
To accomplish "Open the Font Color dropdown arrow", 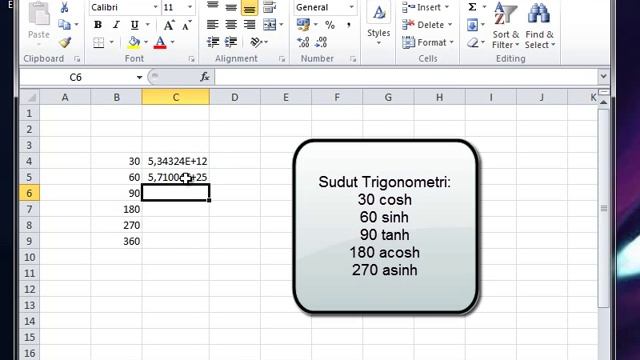I will click(173, 42).
